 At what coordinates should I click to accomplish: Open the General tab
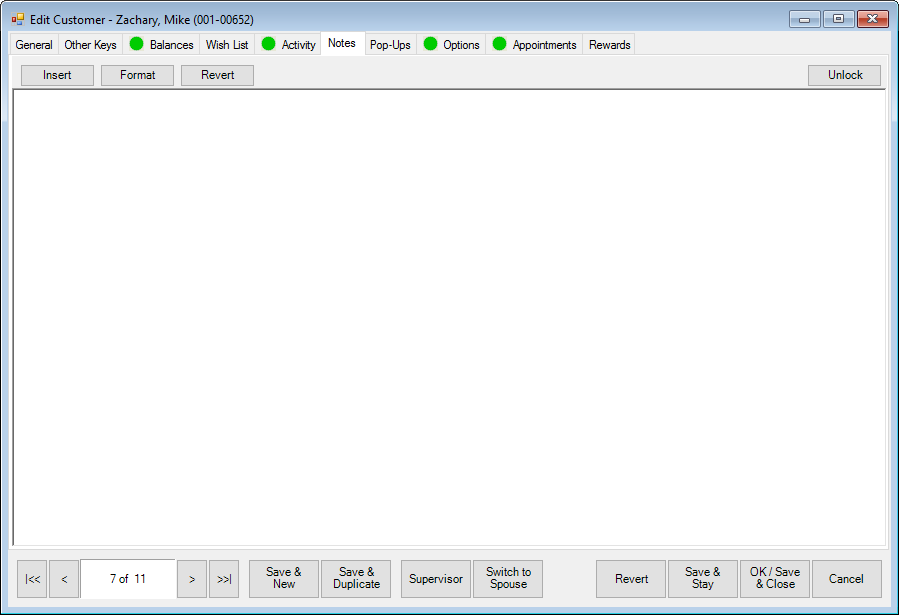[34, 45]
